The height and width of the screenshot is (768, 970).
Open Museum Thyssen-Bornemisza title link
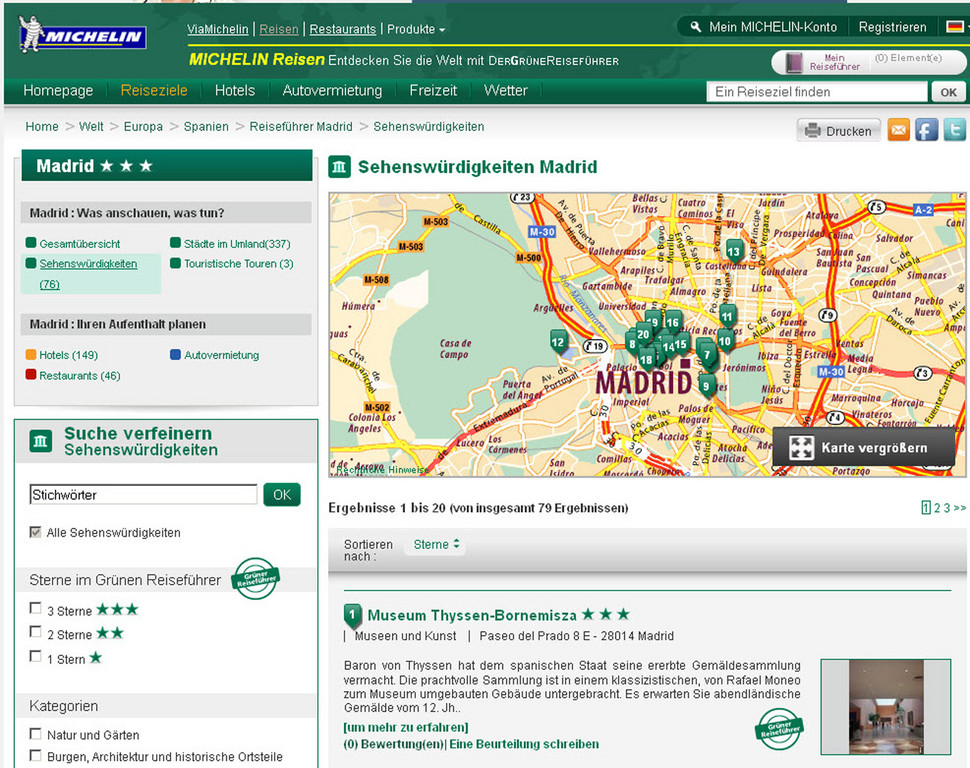472,615
